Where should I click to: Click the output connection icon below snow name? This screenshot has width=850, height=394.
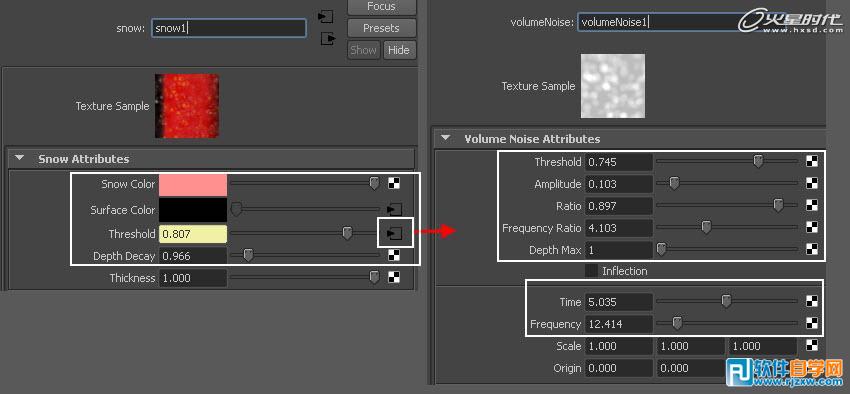[328, 39]
